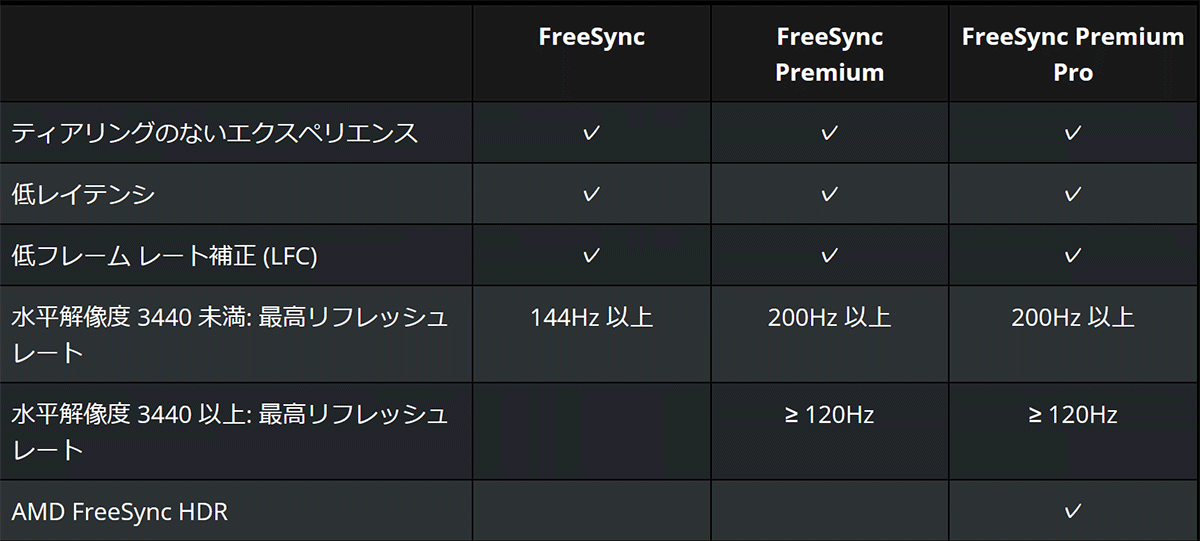
Task: Click the ≥ 120Hz value under FreeSync Premium
Action: coord(829,414)
